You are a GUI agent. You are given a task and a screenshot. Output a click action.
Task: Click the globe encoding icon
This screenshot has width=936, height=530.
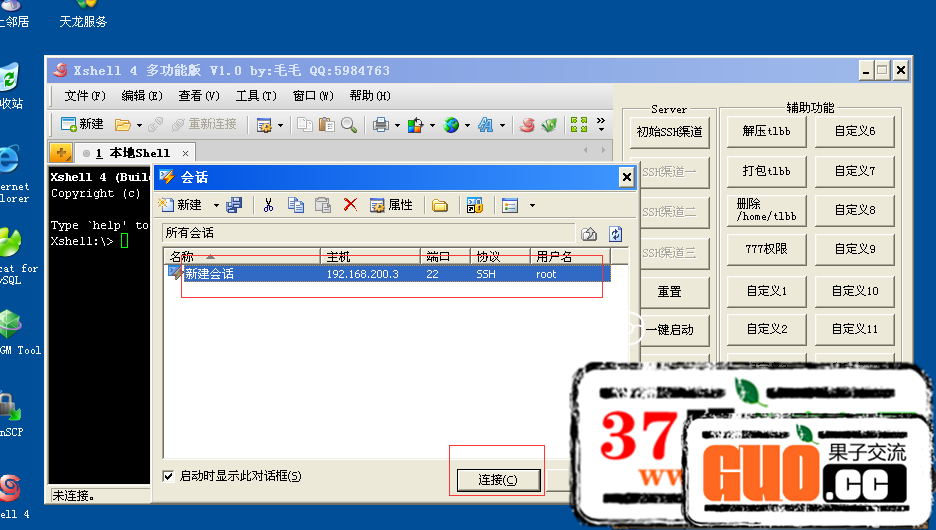coord(451,125)
